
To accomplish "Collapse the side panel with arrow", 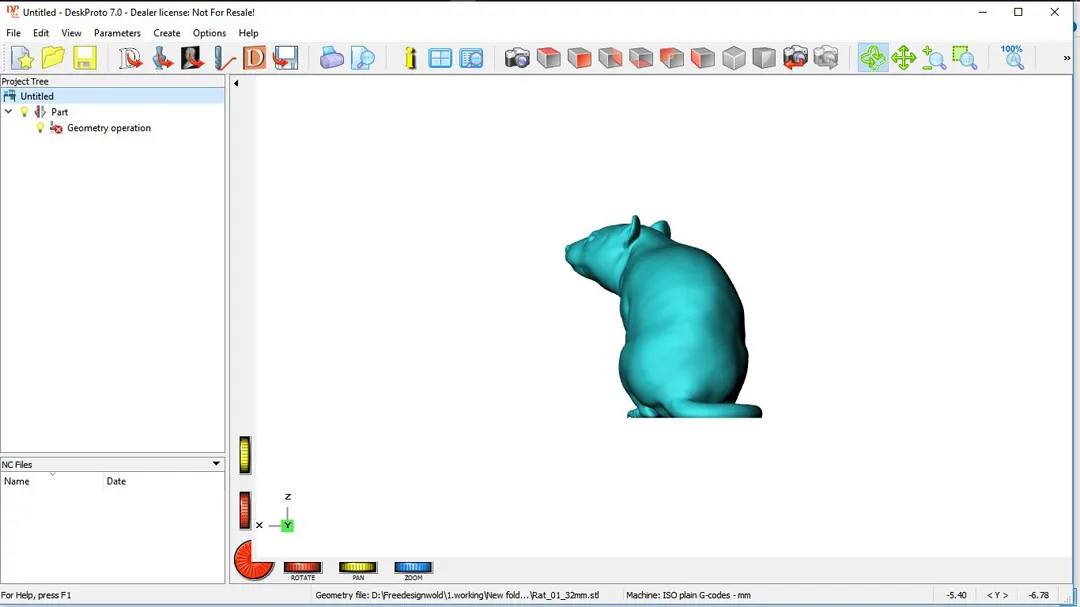I will [x=236, y=83].
